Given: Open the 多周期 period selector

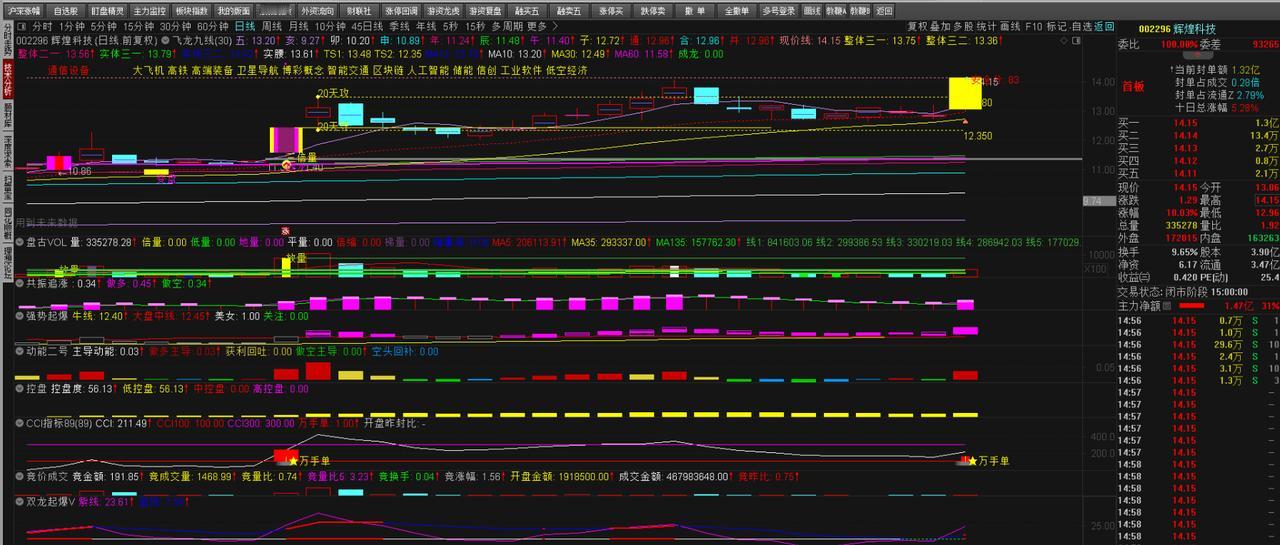Looking at the screenshot, I should tap(506, 26).
